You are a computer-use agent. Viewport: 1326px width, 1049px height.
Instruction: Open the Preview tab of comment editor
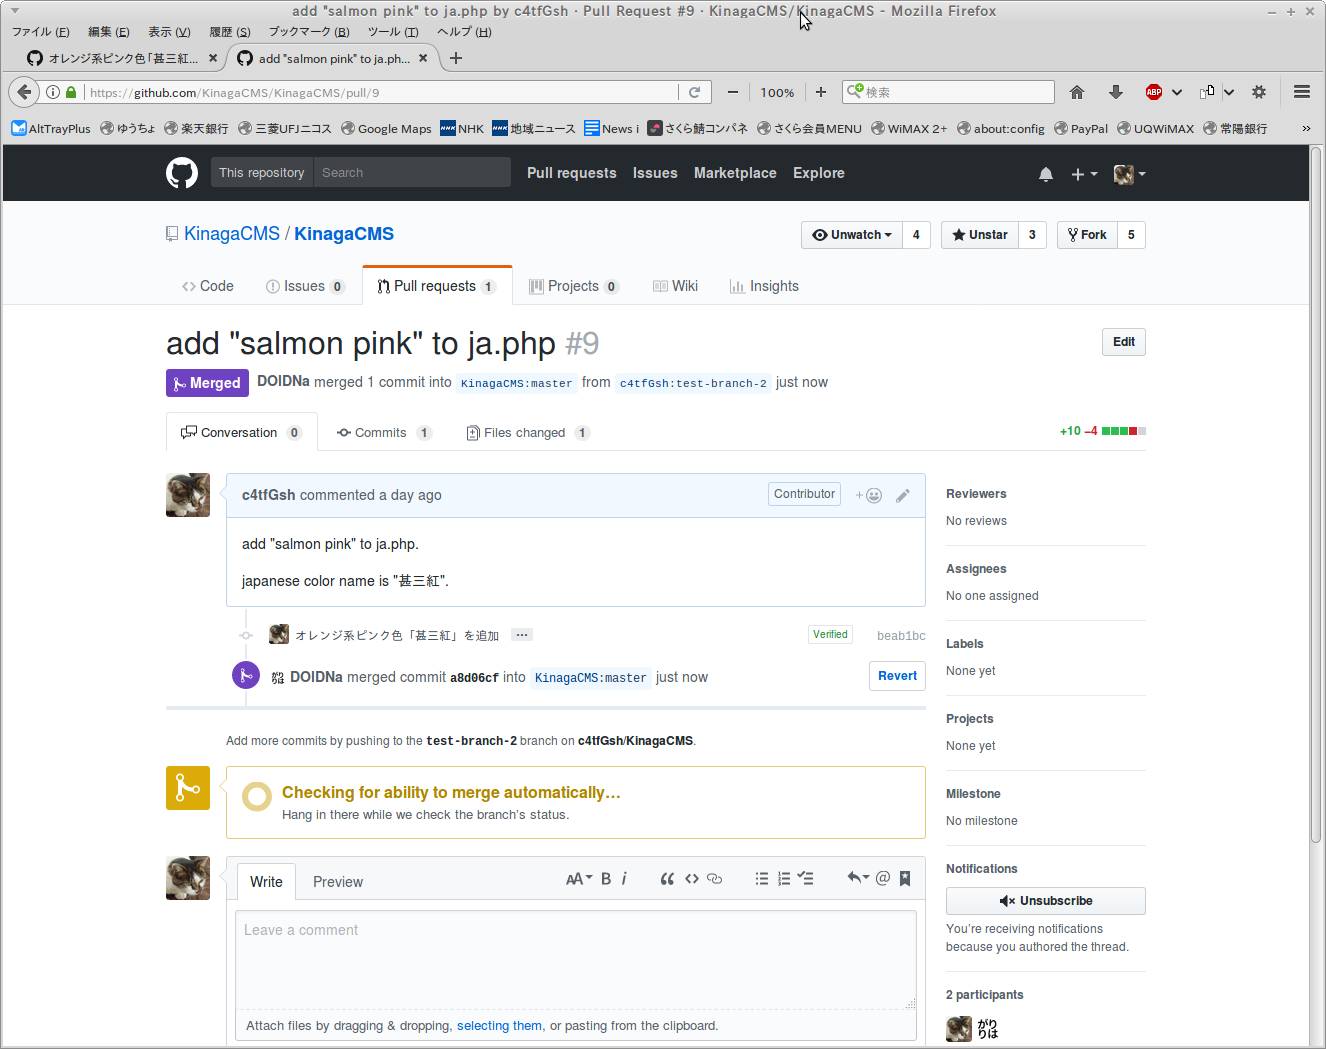337,882
